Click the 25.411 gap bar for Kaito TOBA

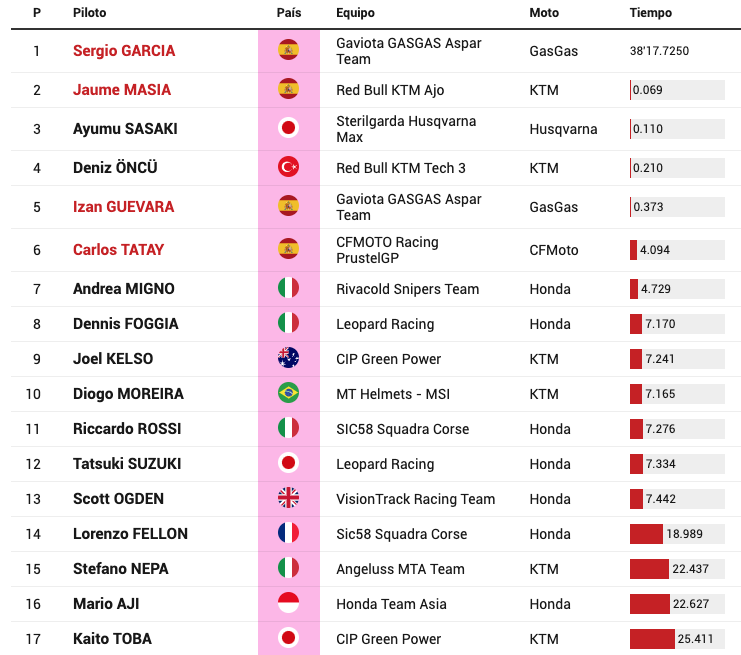point(677,639)
